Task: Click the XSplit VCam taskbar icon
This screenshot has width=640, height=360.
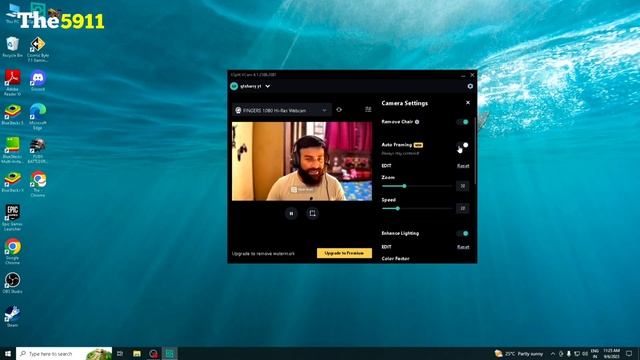Action: pos(169,353)
